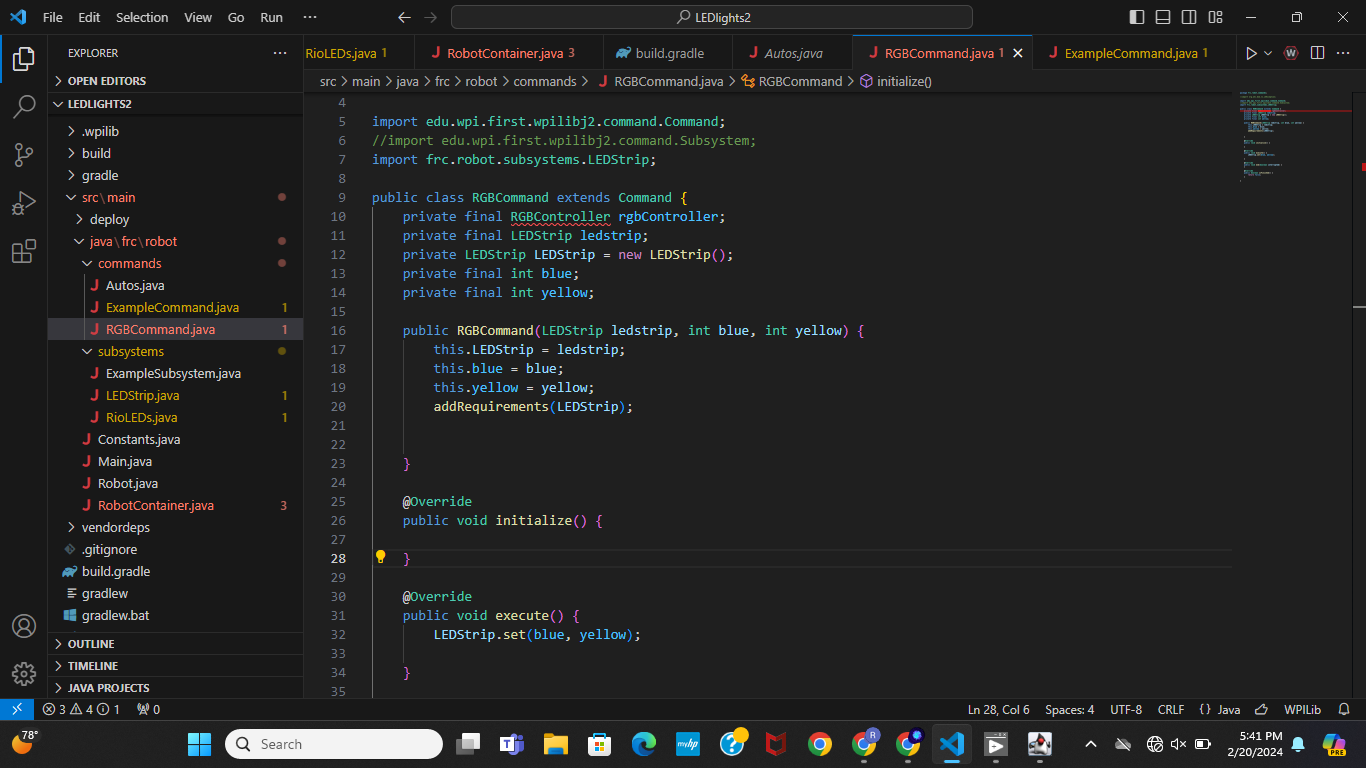The image size is (1366, 768).
Task: Run the Java file with play button
Action: point(1250,53)
